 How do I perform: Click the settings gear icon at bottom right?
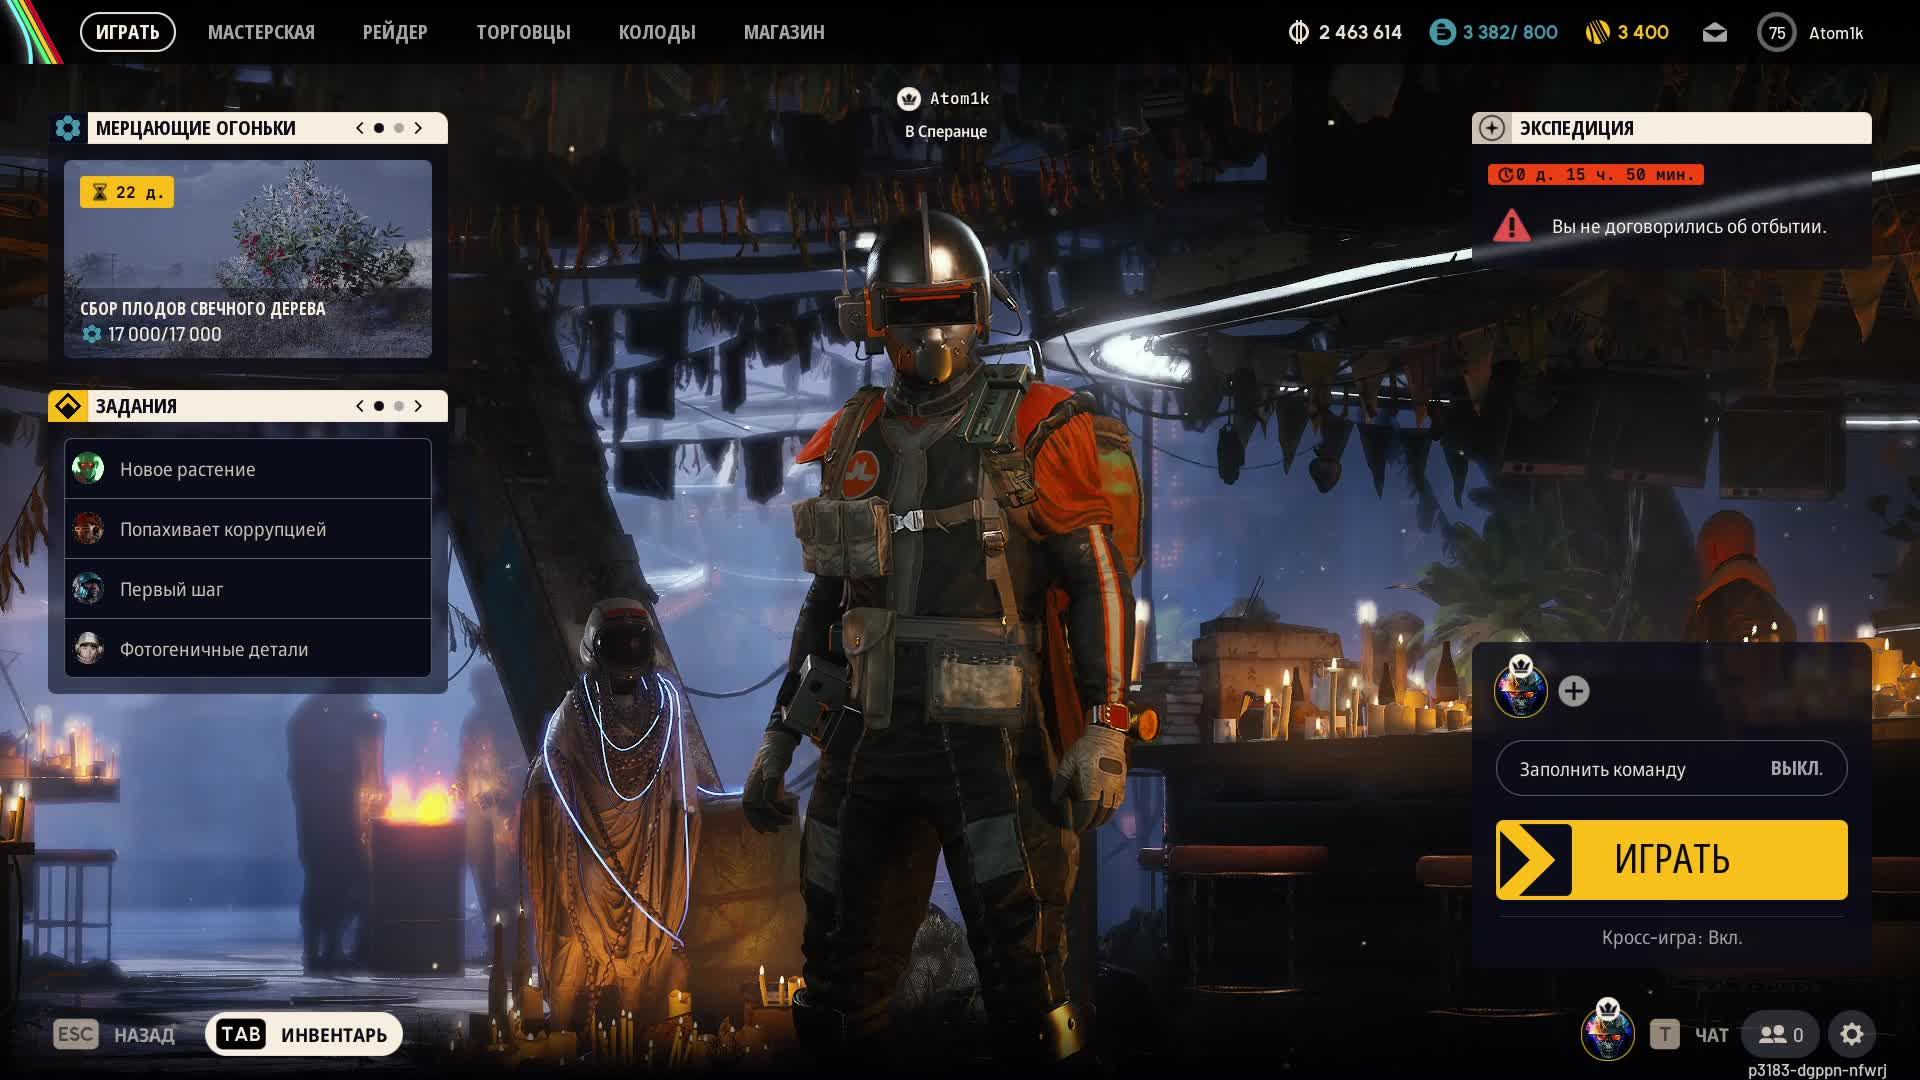click(1851, 1034)
